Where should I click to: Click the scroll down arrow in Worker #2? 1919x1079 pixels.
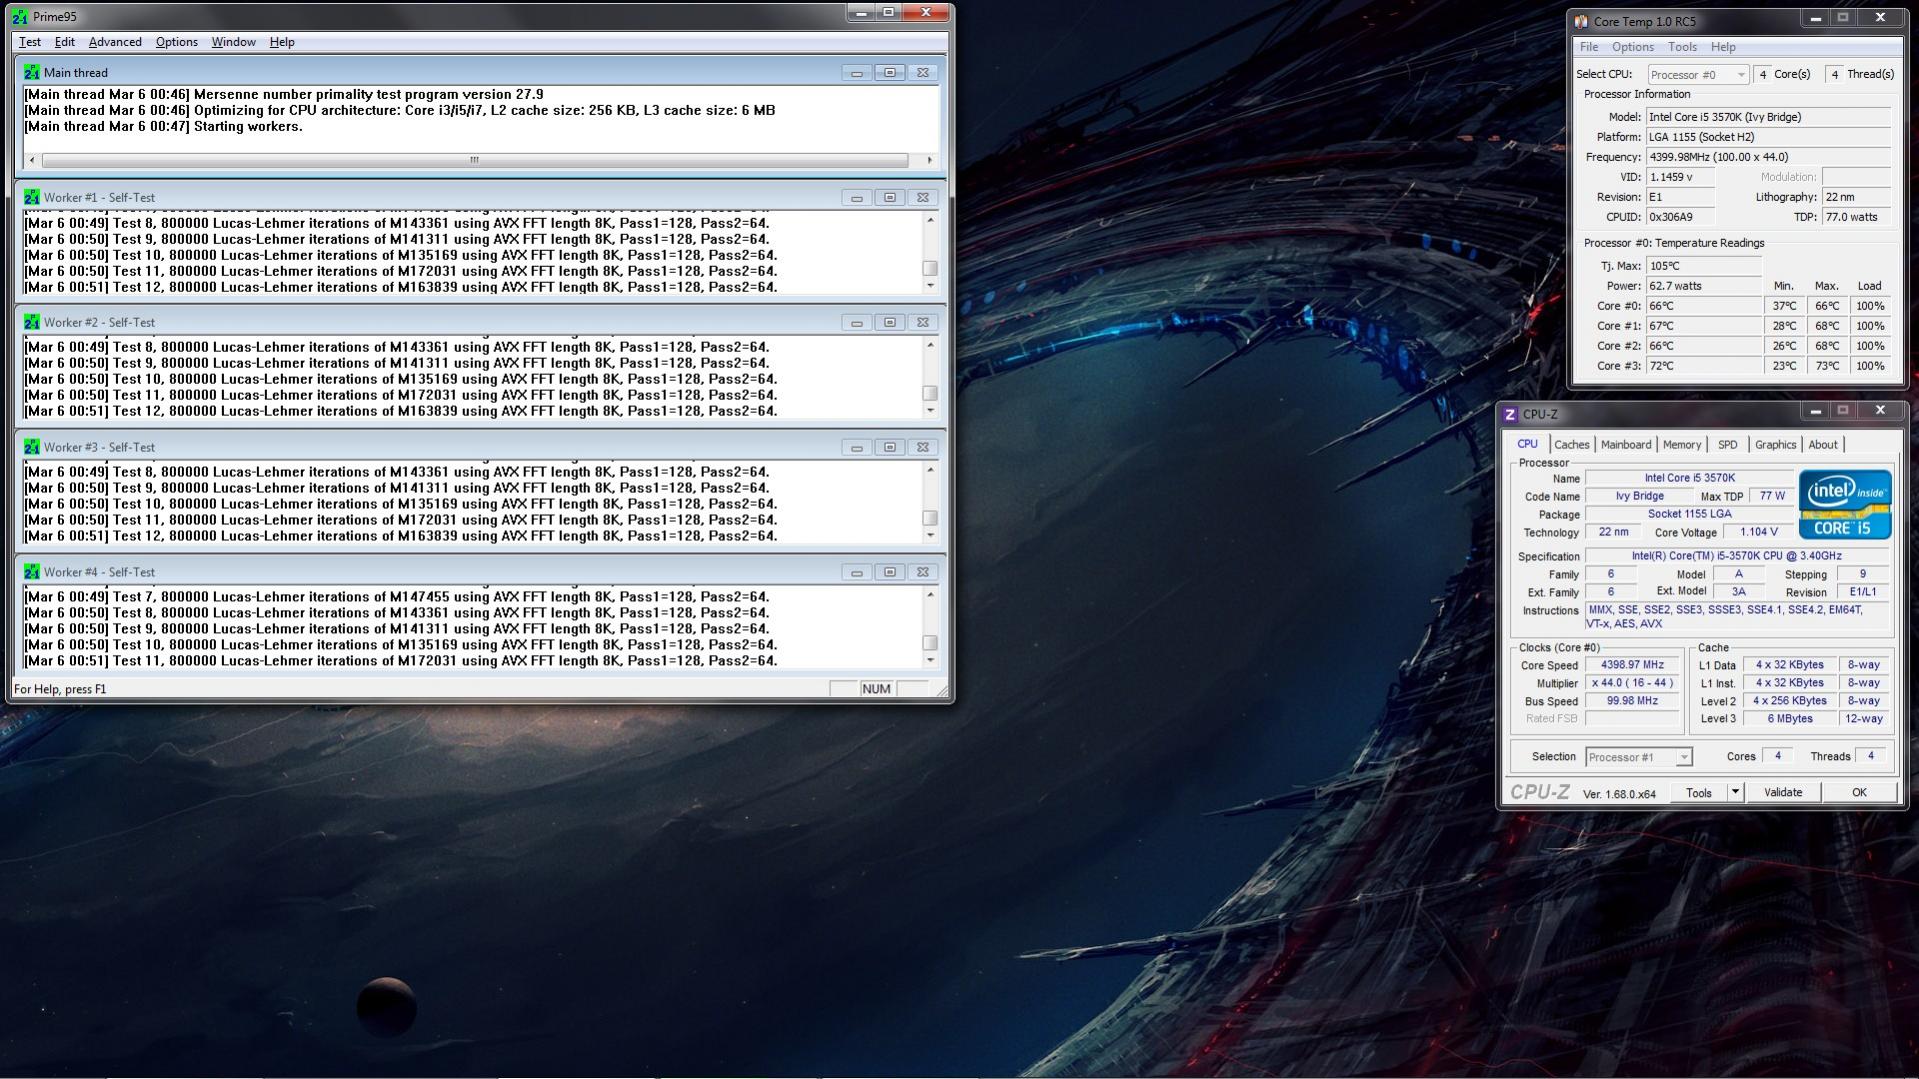[x=930, y=411]
